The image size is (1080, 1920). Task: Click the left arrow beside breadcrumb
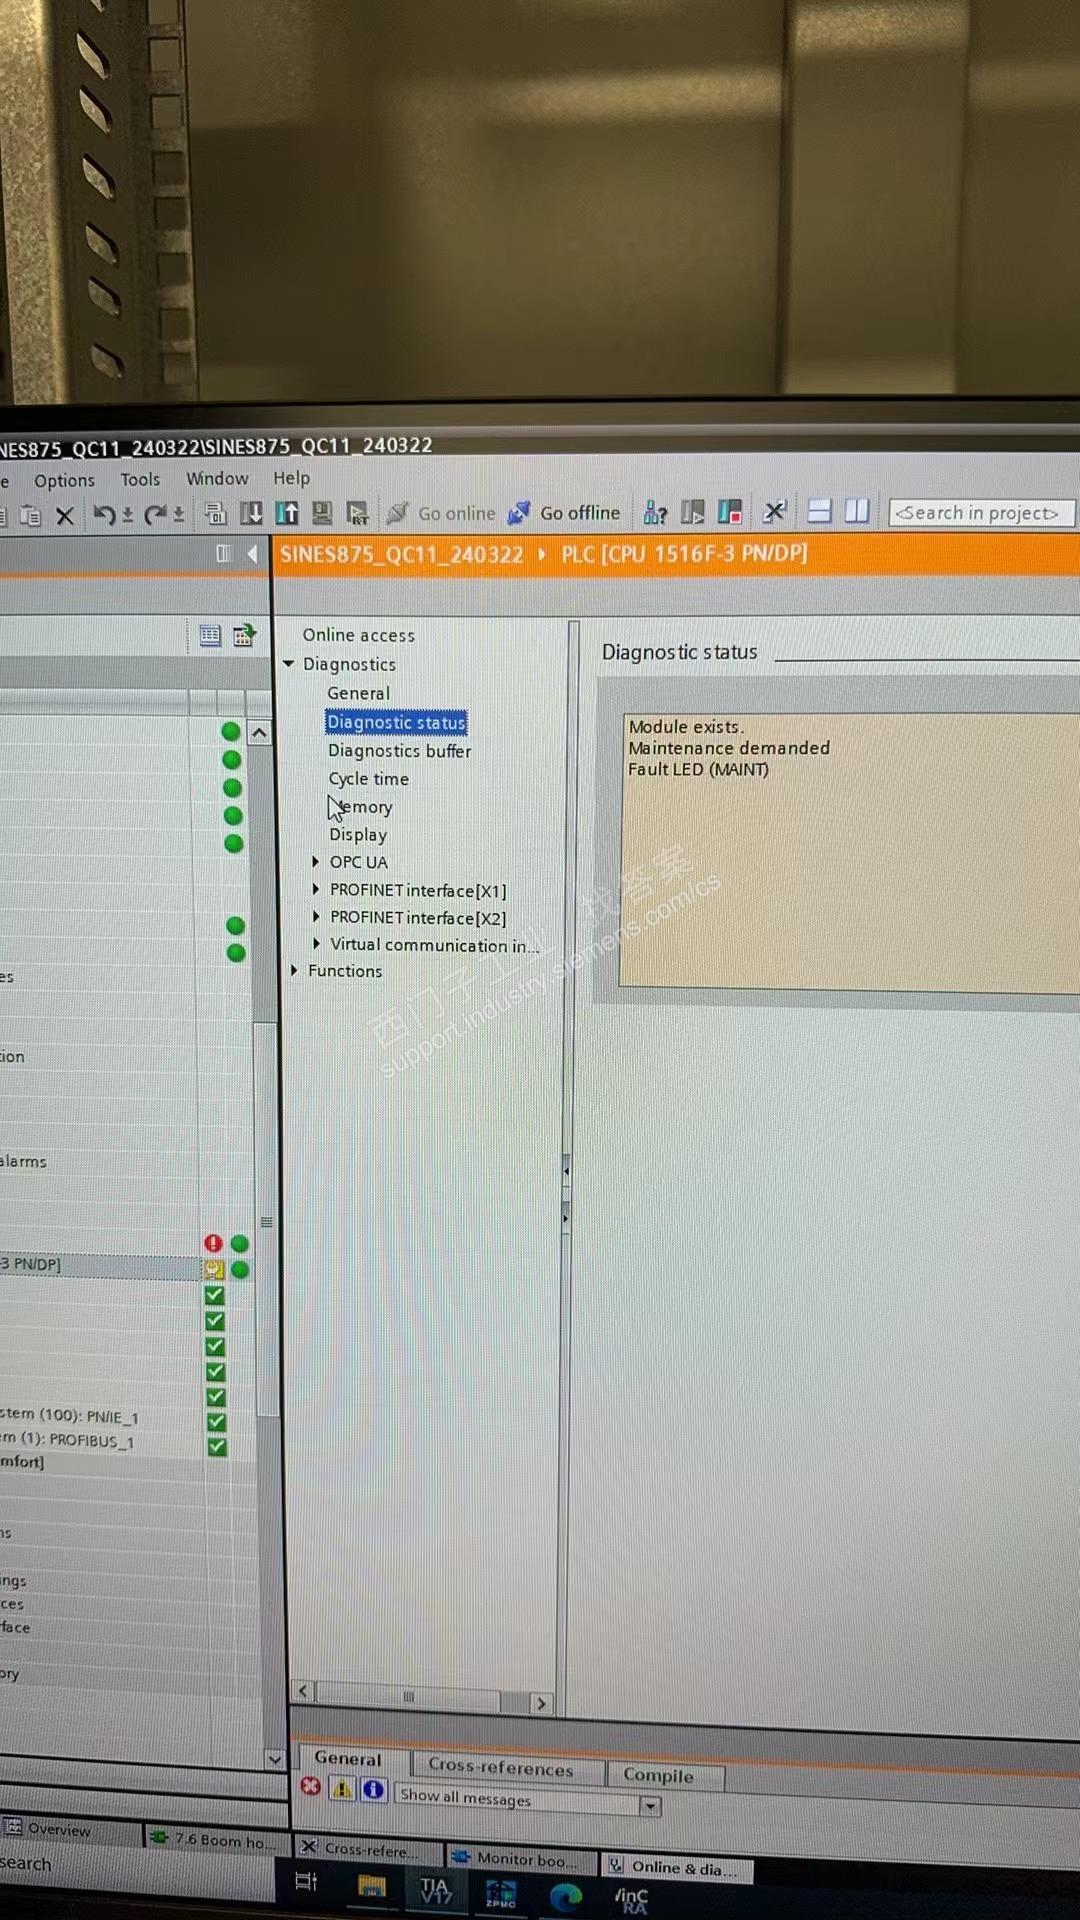click(x=252, y=553)
